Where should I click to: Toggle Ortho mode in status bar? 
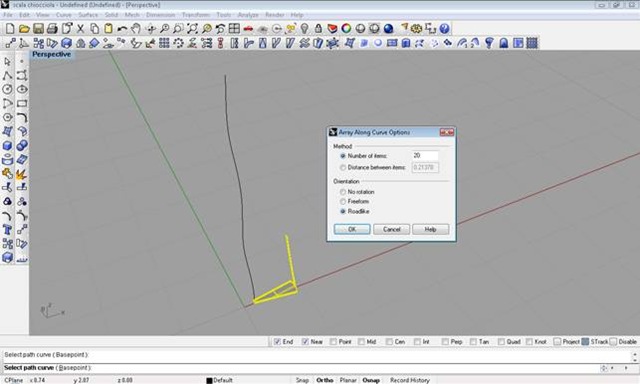tap(325, 380)
